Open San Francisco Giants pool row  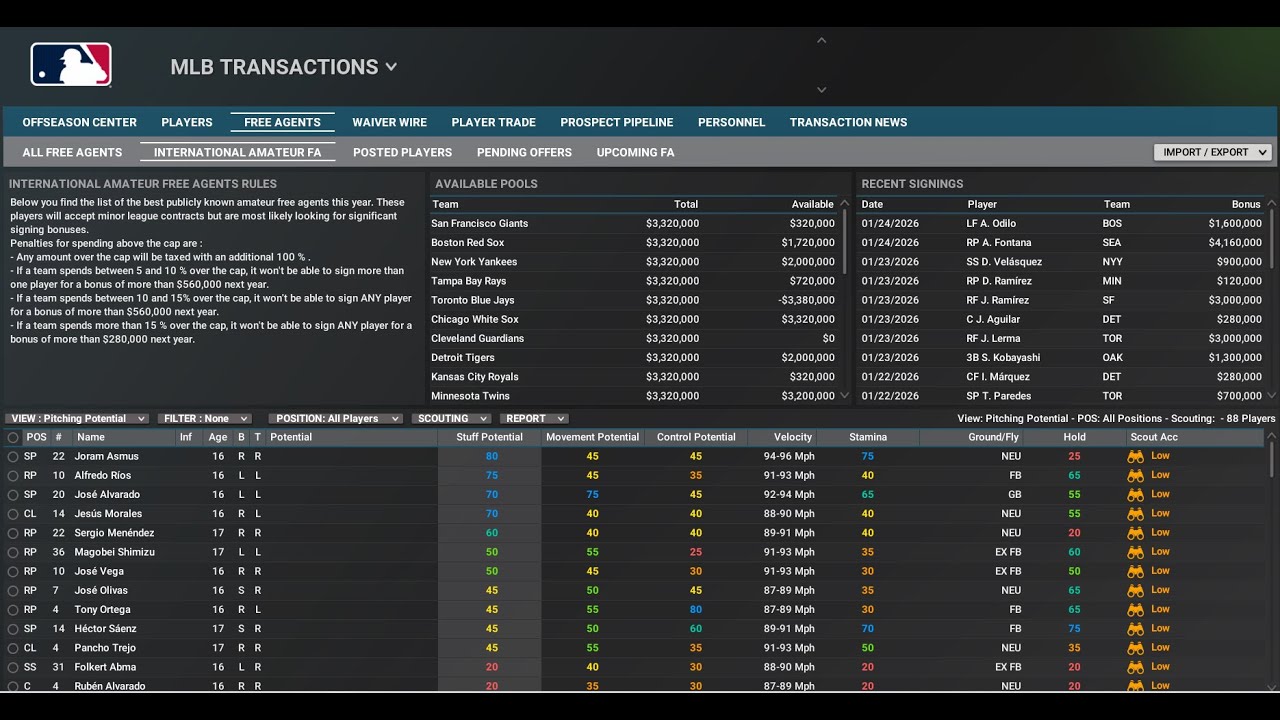(633, 223)
